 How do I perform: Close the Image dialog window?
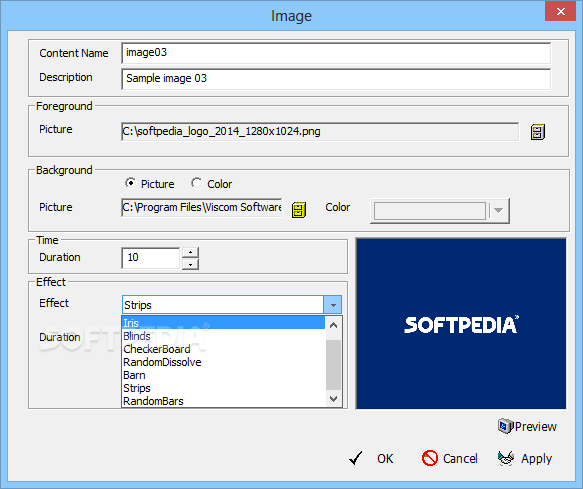pyautogui.click(x=560, y=11)
